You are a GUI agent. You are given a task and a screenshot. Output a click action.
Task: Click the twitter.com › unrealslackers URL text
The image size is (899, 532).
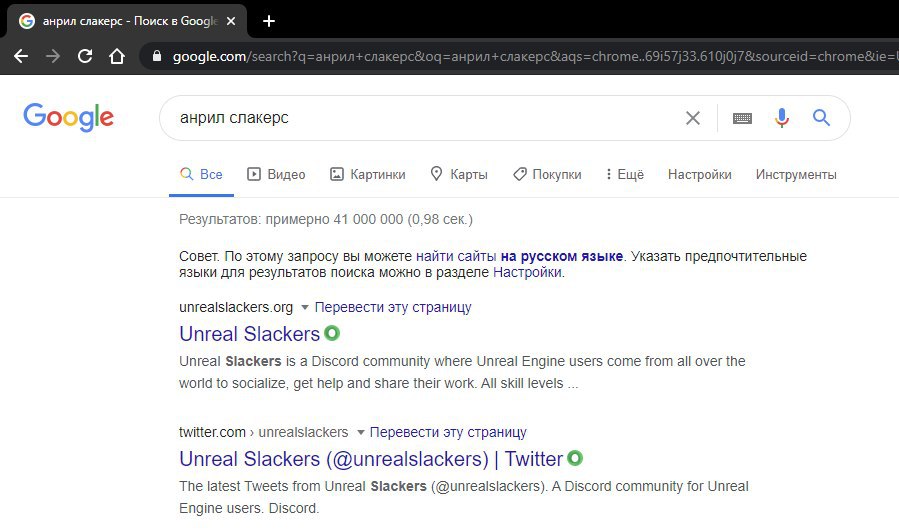tap(263, 432)
